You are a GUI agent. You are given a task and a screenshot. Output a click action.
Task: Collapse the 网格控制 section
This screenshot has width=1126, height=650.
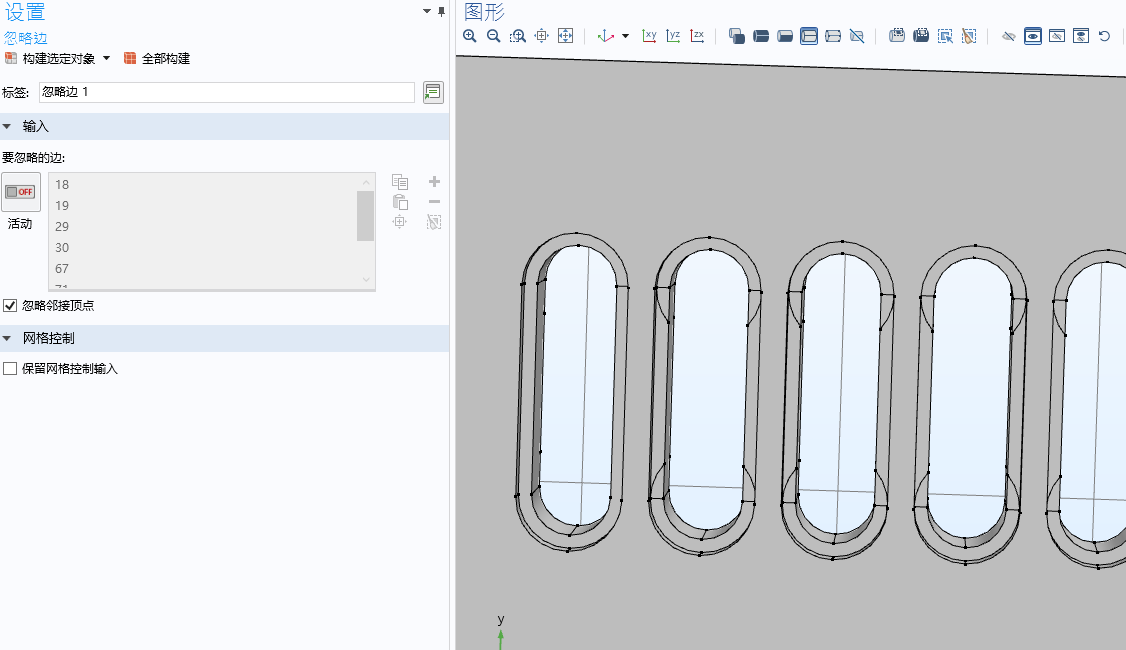click(x=7, y=338)
